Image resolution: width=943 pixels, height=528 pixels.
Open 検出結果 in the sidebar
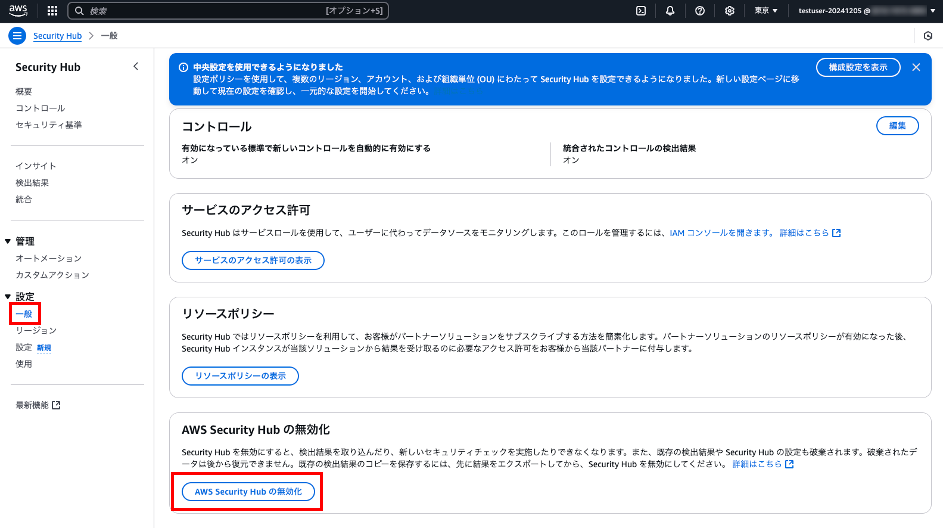coord(32,183)
